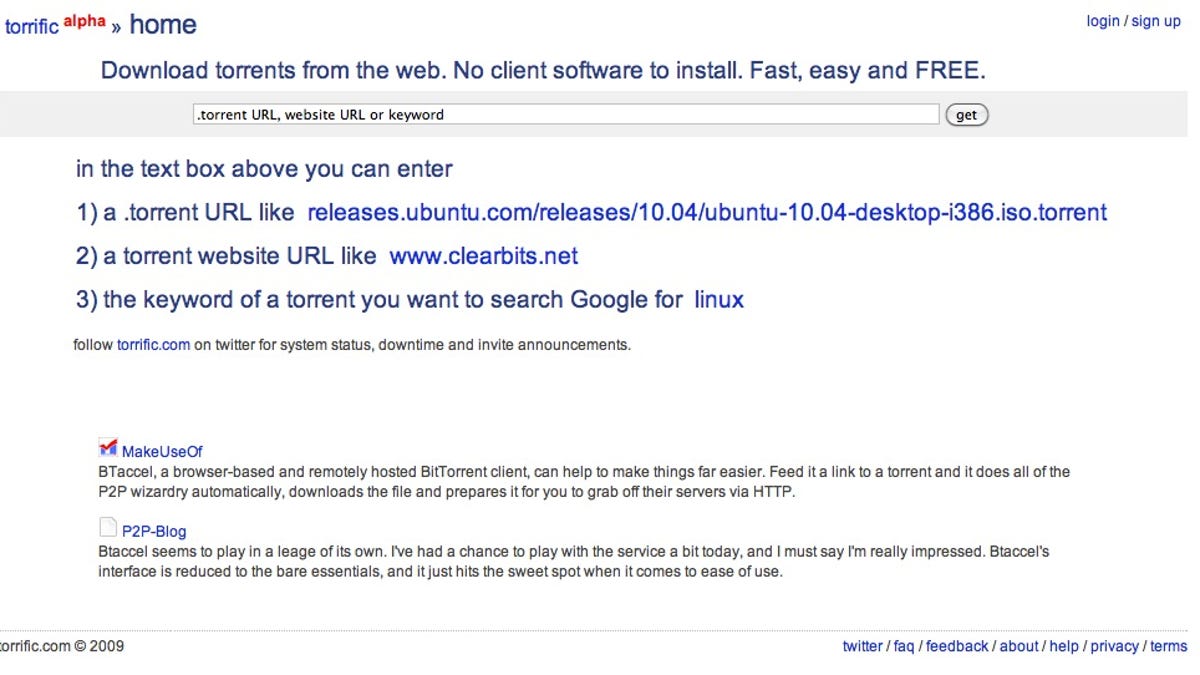Open the about footer link
This screenshot has height=675, width=1200.
(1019, 646)
